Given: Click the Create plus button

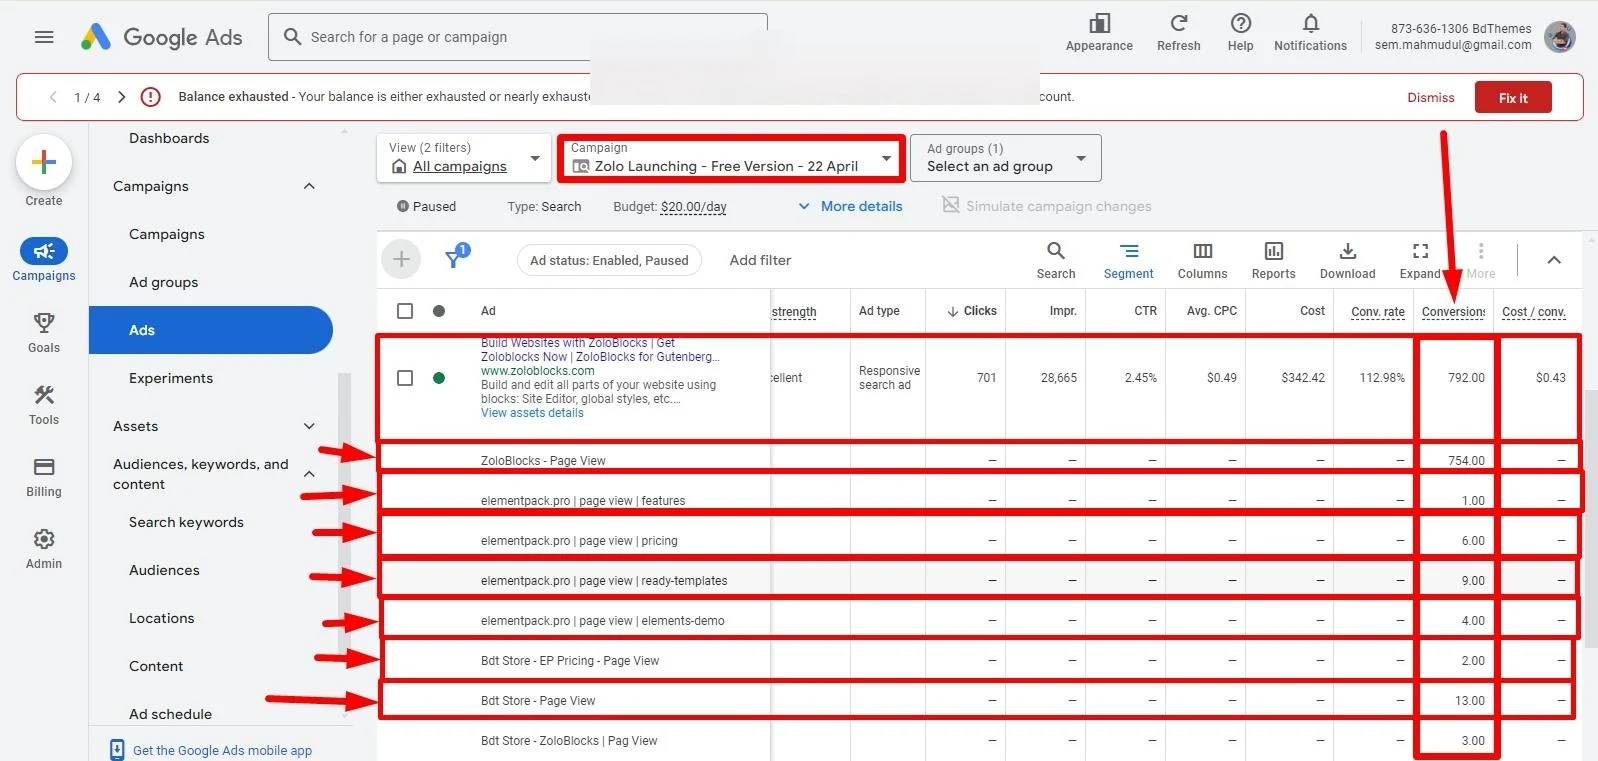Looking at the screenshot, I should tap(44, 162).
